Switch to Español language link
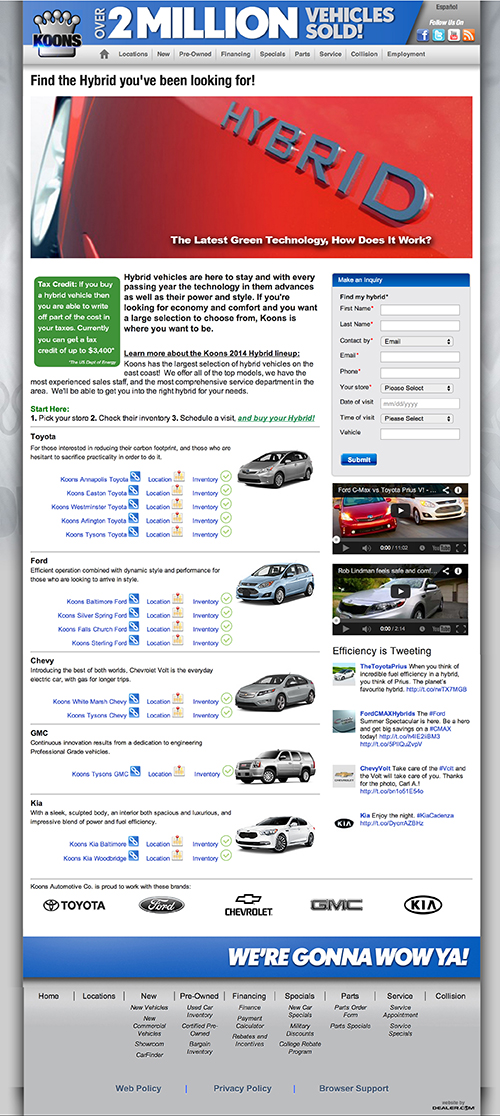The width and height of the screenshot is (500, 1116). tap(447, 6)
